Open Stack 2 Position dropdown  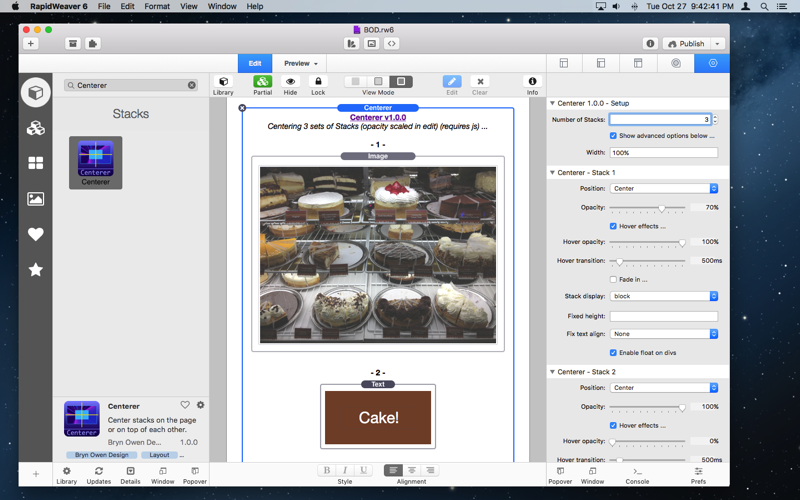pos(664,388)
